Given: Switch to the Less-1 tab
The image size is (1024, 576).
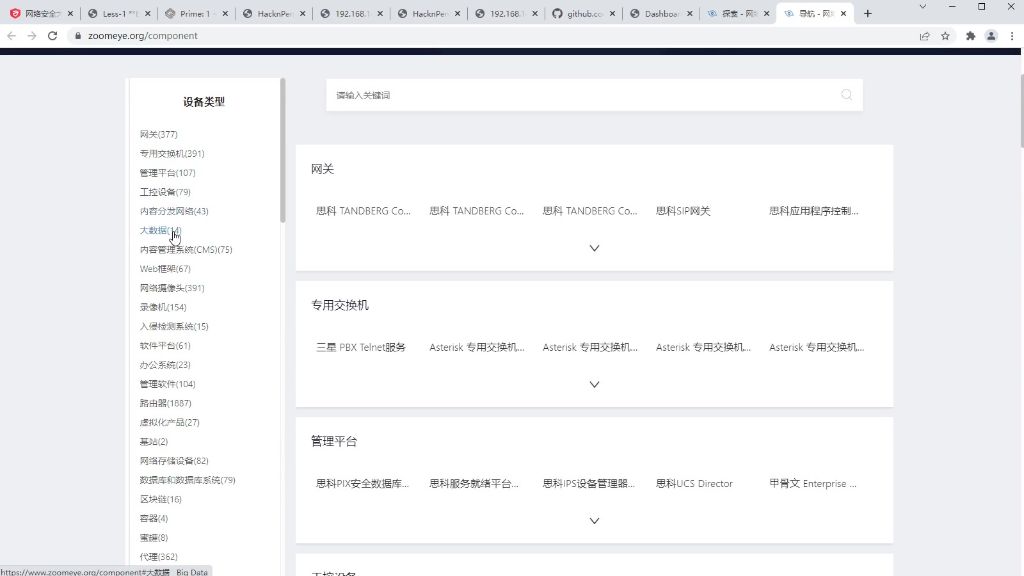Looking at the screenshot, I should point(119,13).
